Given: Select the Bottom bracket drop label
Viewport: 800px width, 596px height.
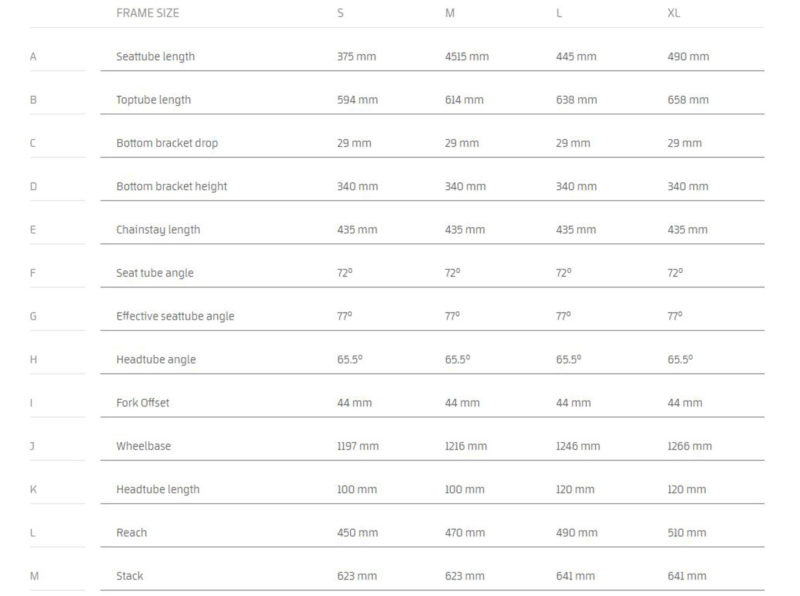Looking at the screenshot, I should click(x=166, y=143).
